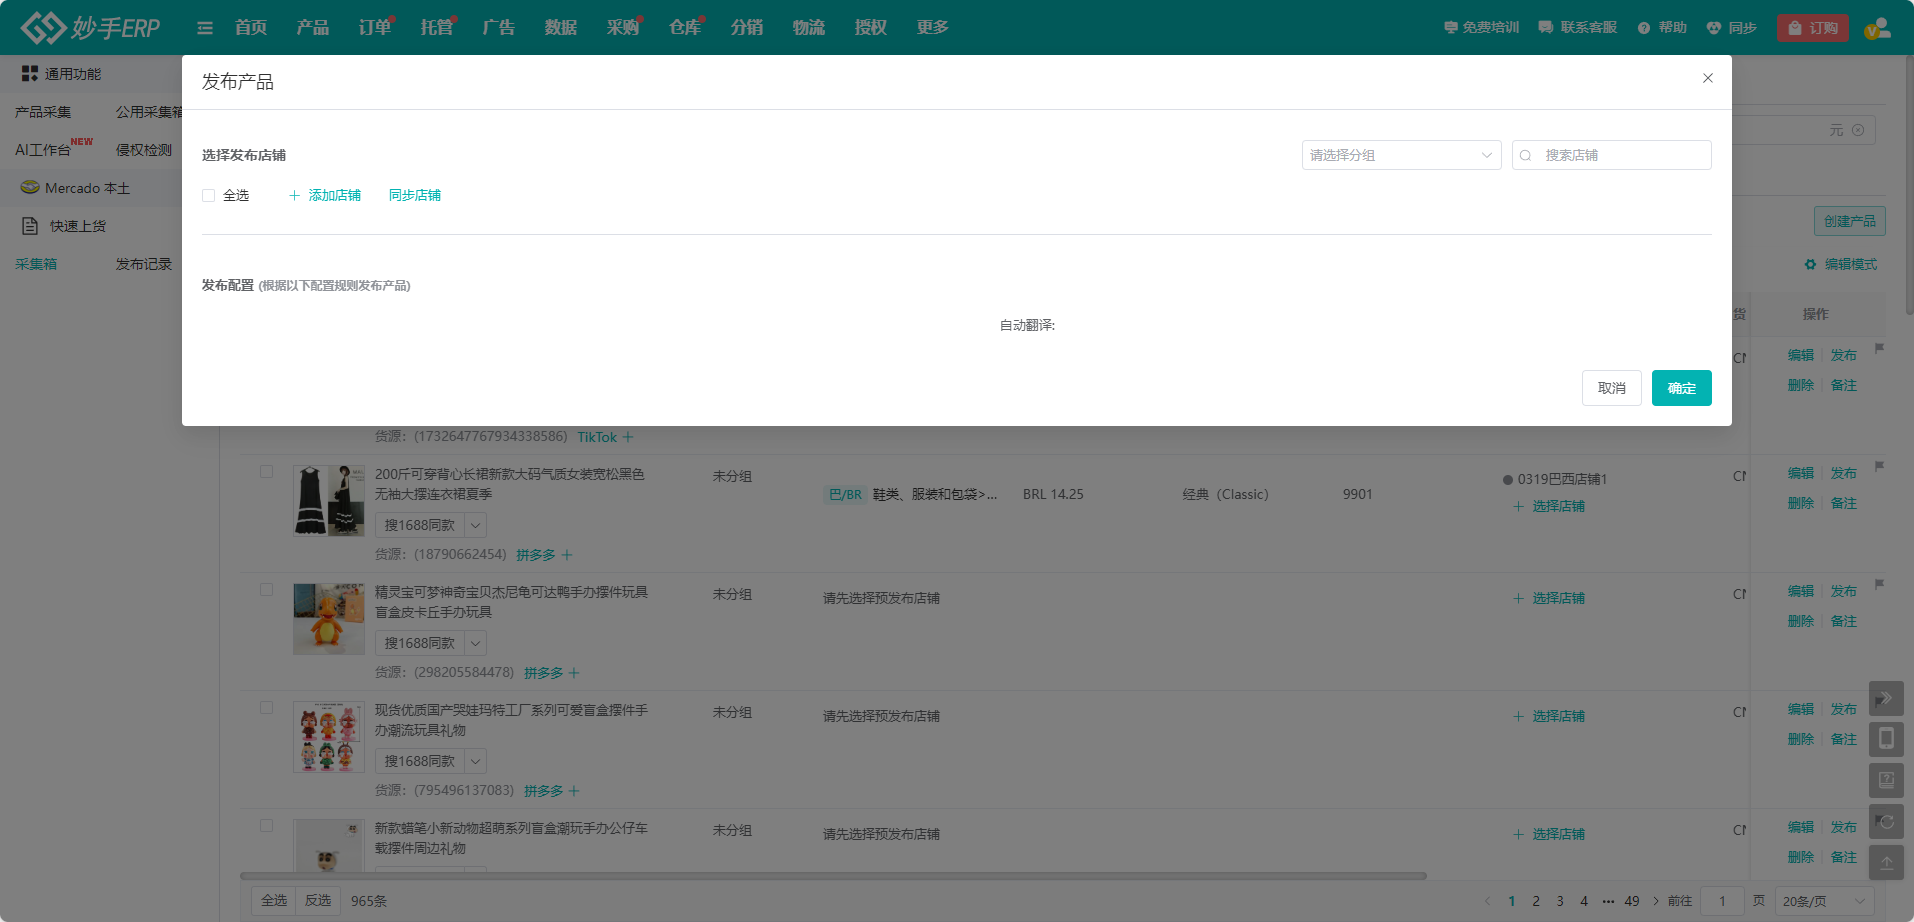Screen dimensions: 1914x922
Task: Click 选择店铺 on the 精灵宝可梦 row
Action: pyautogui.click(x=1549, y=598)
